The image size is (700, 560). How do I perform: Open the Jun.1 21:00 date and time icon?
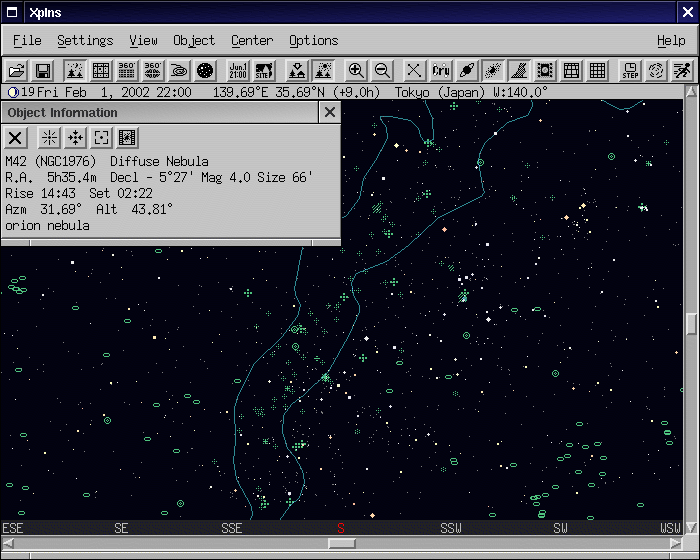(x=238, y=71)
